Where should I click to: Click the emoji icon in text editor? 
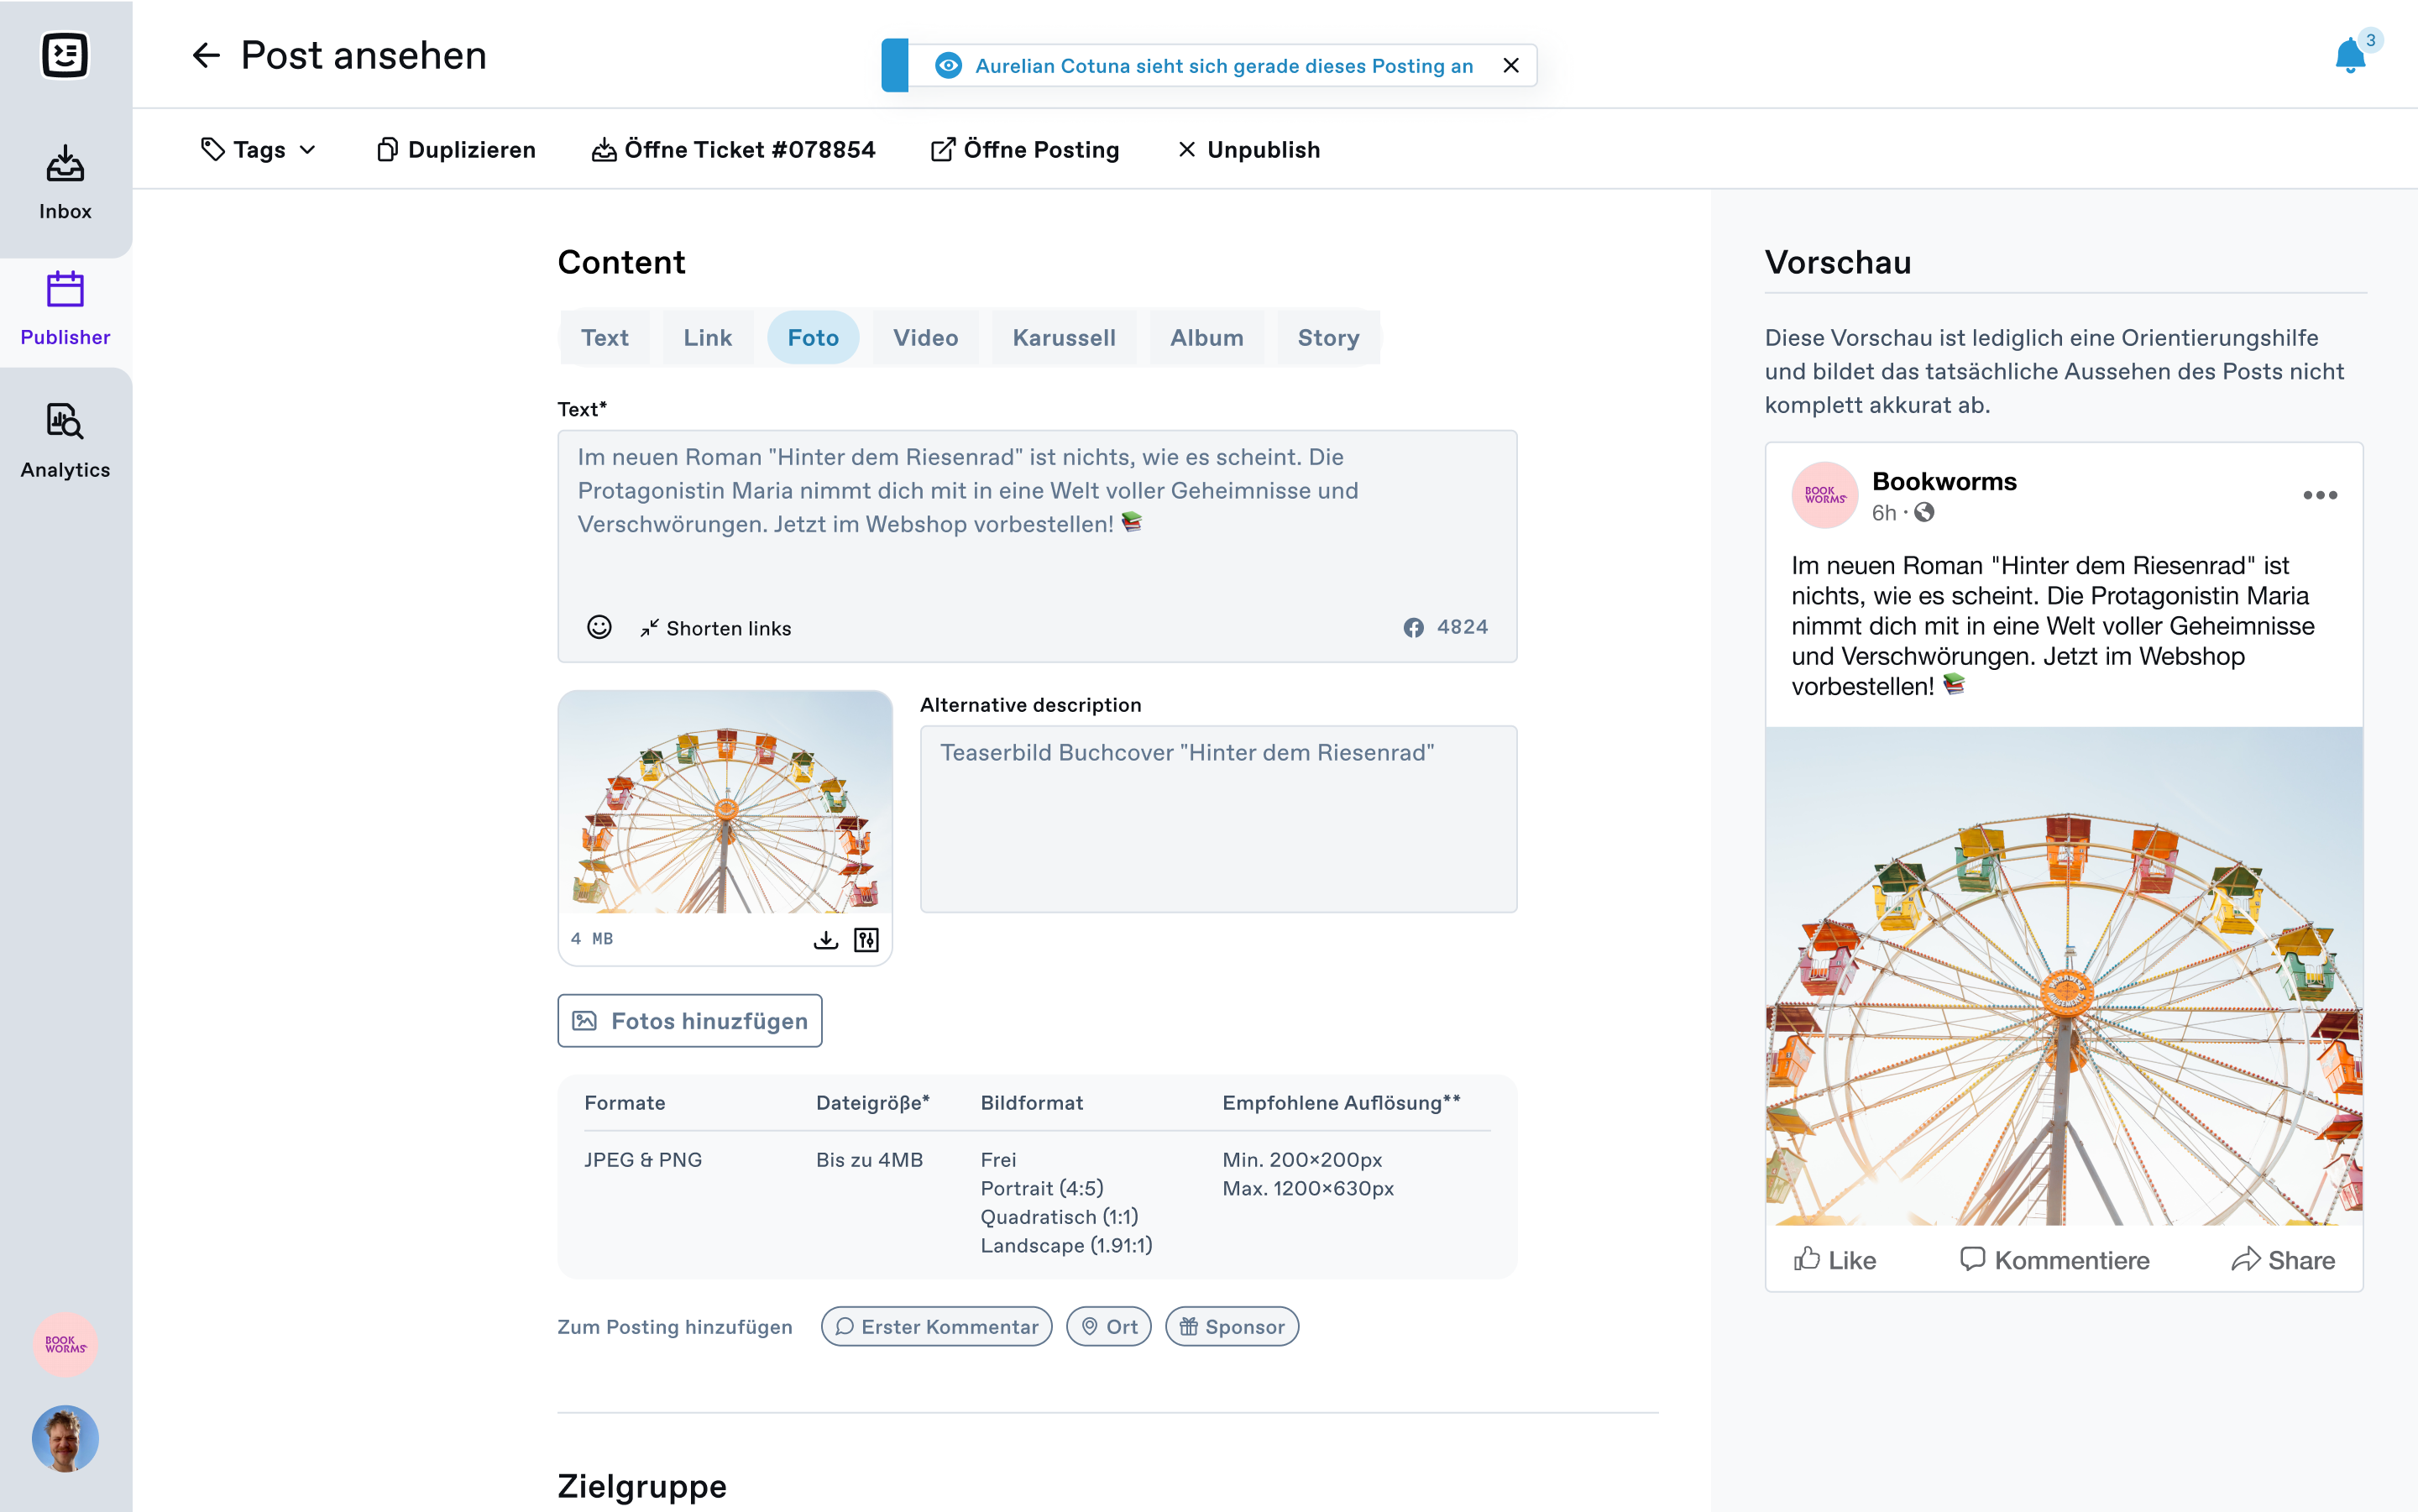pos(599,627)
